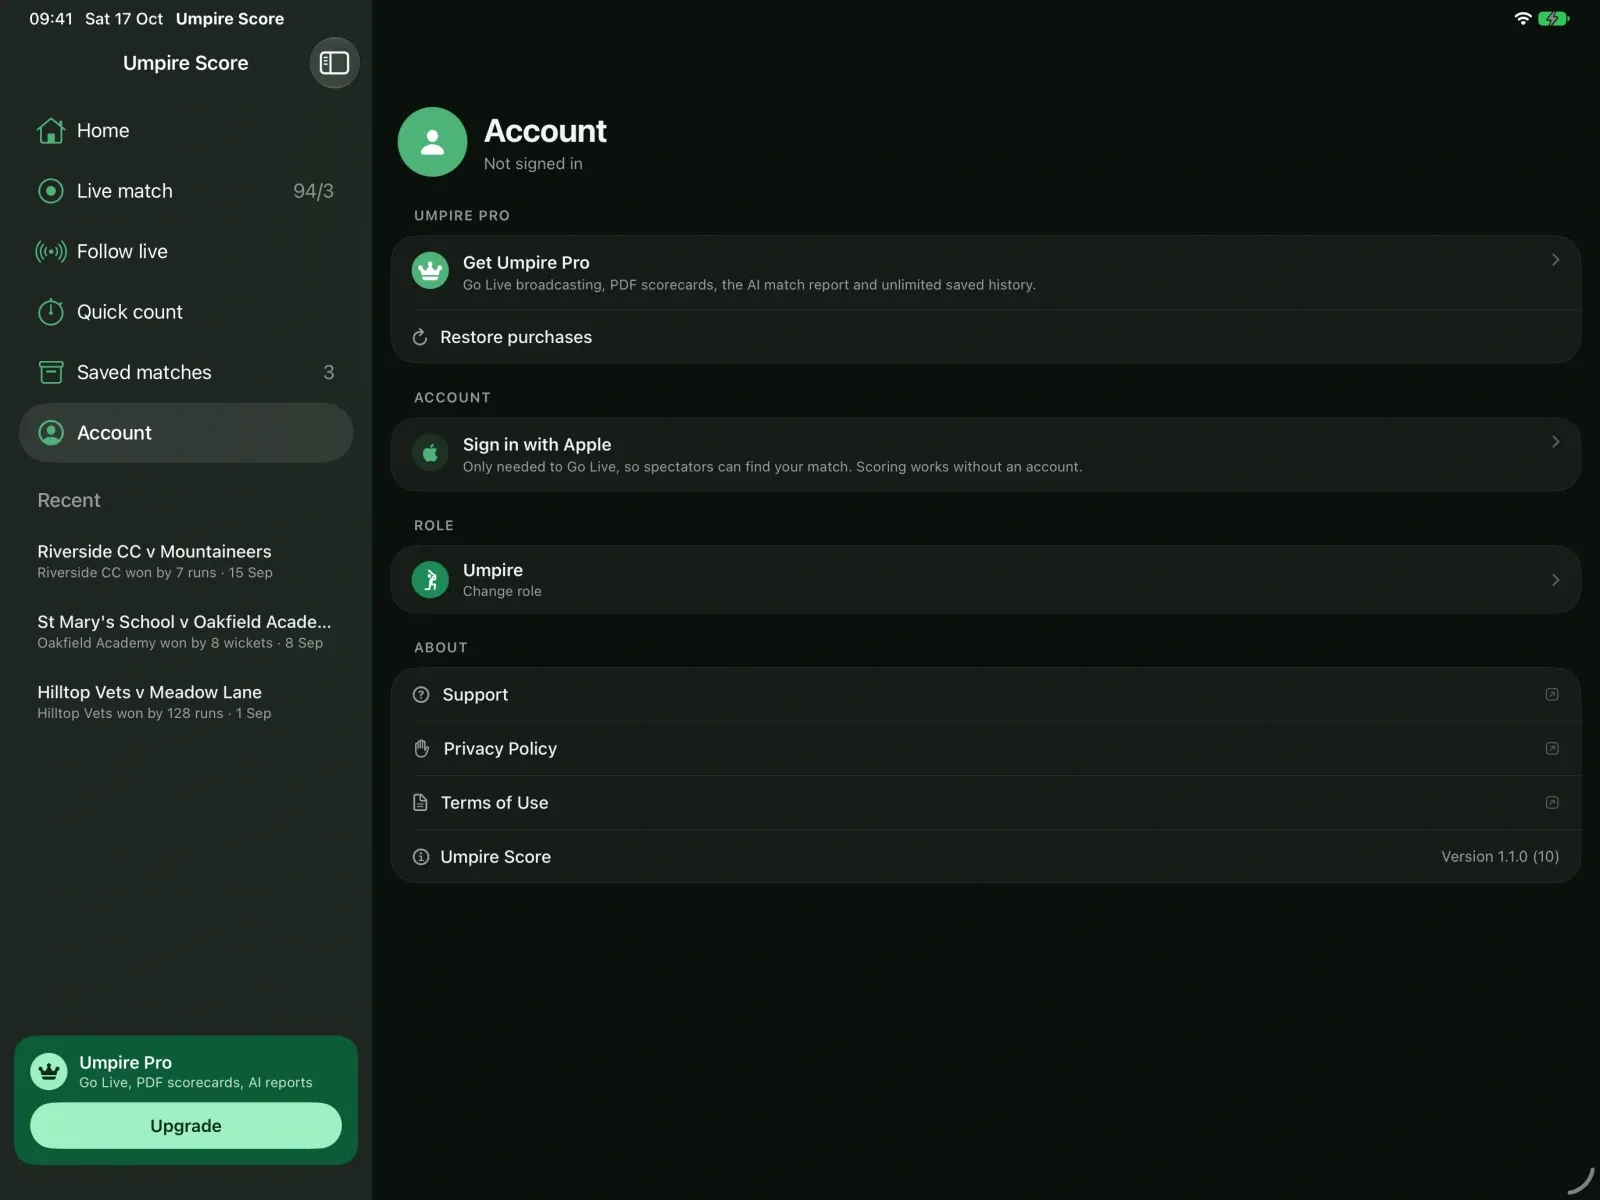Open recent match Riverside CC v Mountaineers
This screenshot has width=1600, height=1200.
(x=186, y=561)
